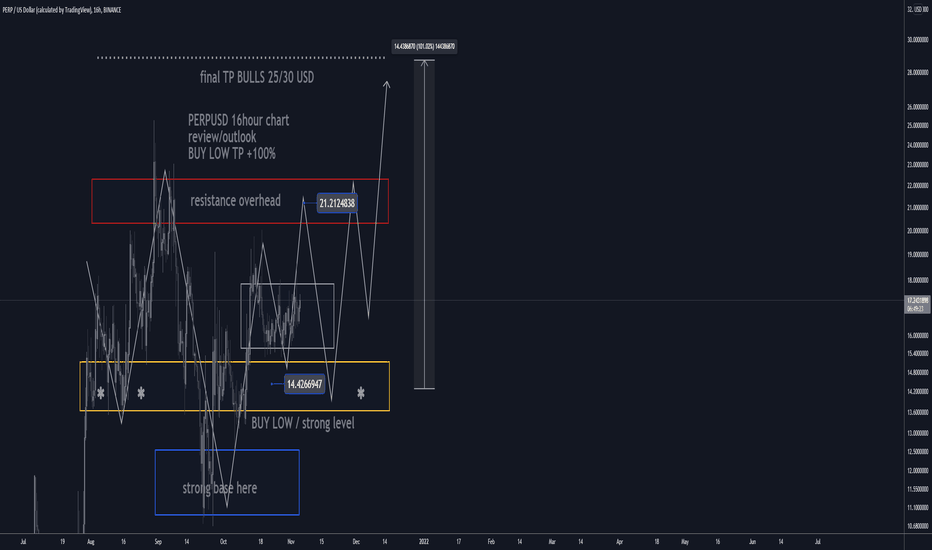Click the Sep label on the time axis
Screen dimensions: 932x550
tap(158, 542)
